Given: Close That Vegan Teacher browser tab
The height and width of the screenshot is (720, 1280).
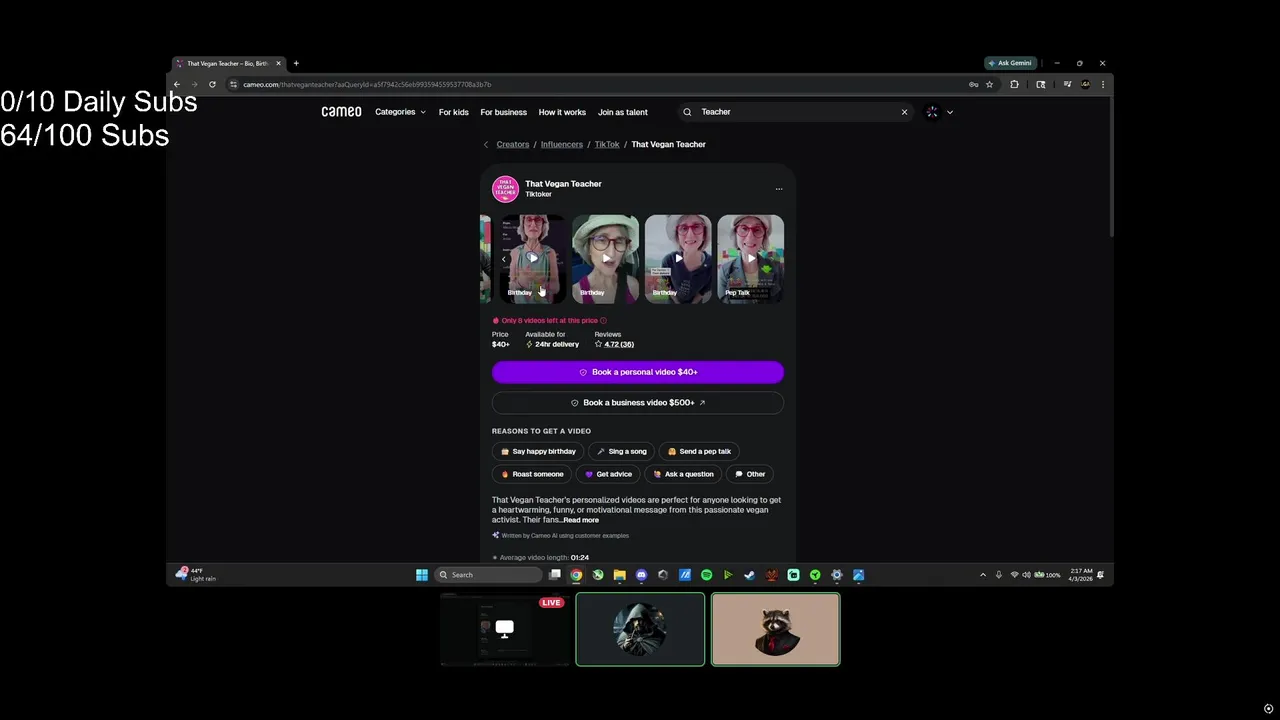Looking at the screenshot, I should 278,63.
